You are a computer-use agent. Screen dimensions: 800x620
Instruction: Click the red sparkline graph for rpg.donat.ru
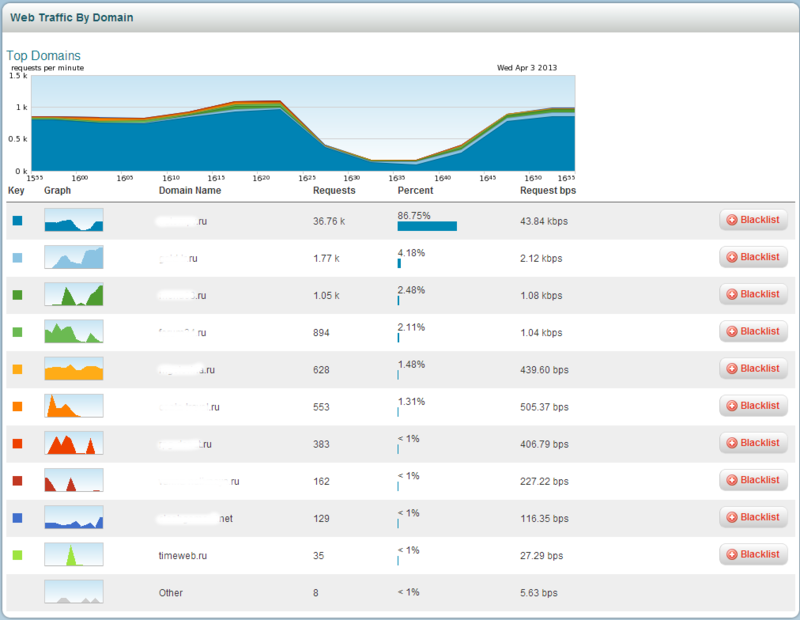73,443
